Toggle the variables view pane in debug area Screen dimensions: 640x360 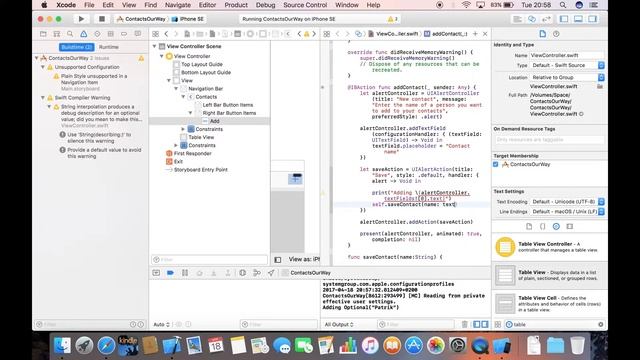(476, 324)
